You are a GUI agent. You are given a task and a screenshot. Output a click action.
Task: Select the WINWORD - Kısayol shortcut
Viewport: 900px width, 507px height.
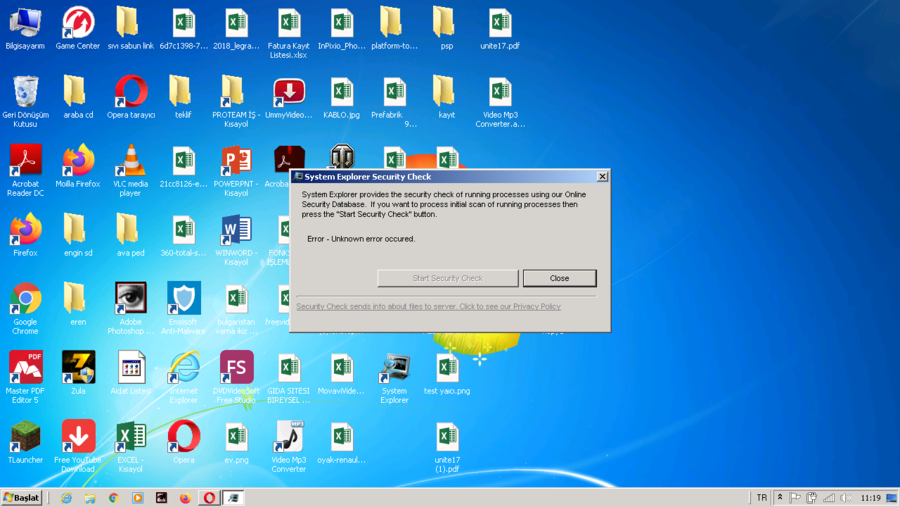(236, 239)
